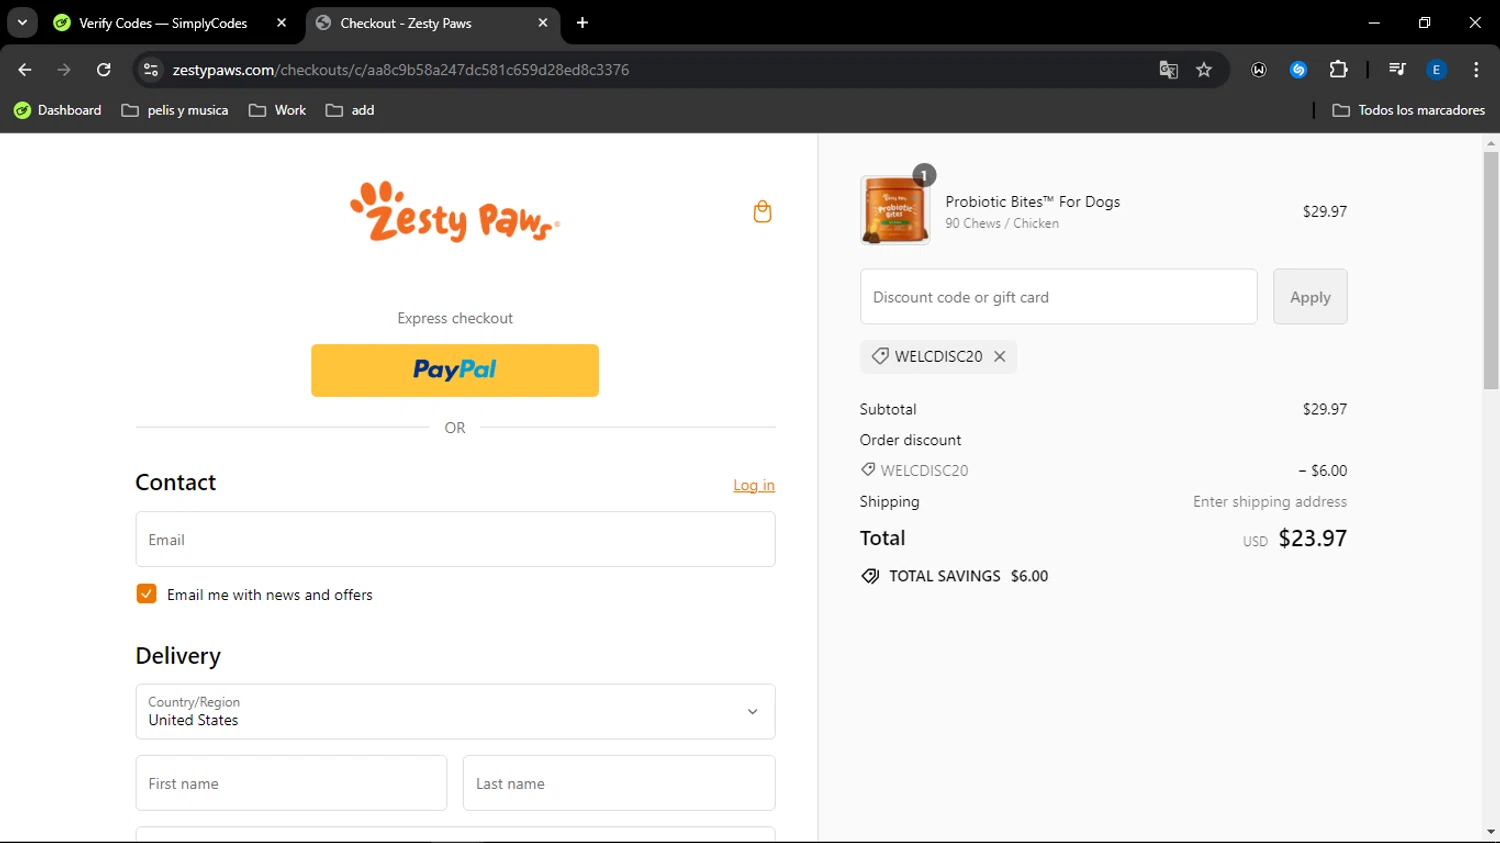Viewport: 1500px width, 843px height.
Task: Click the scrollbar down arrow
Action: click(1491, 832)
